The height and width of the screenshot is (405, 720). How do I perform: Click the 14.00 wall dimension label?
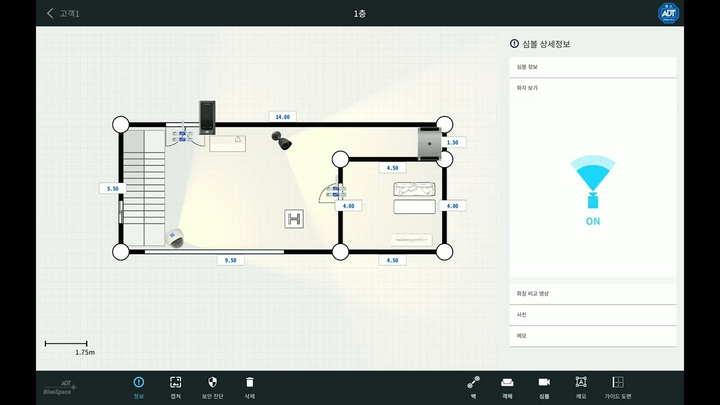tap(282, 117)
